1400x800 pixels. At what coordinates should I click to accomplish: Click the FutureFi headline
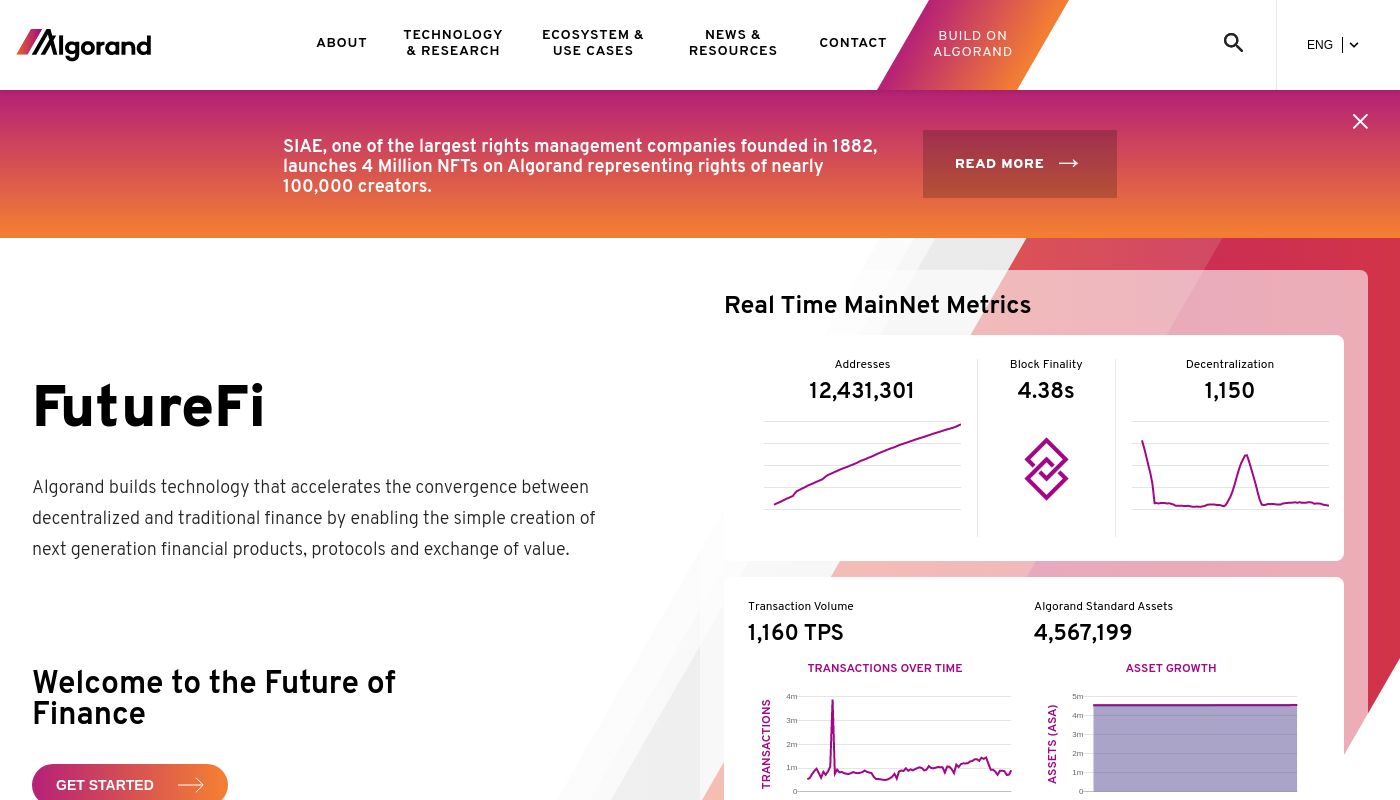pyautogui.click(x=149, y=408)
